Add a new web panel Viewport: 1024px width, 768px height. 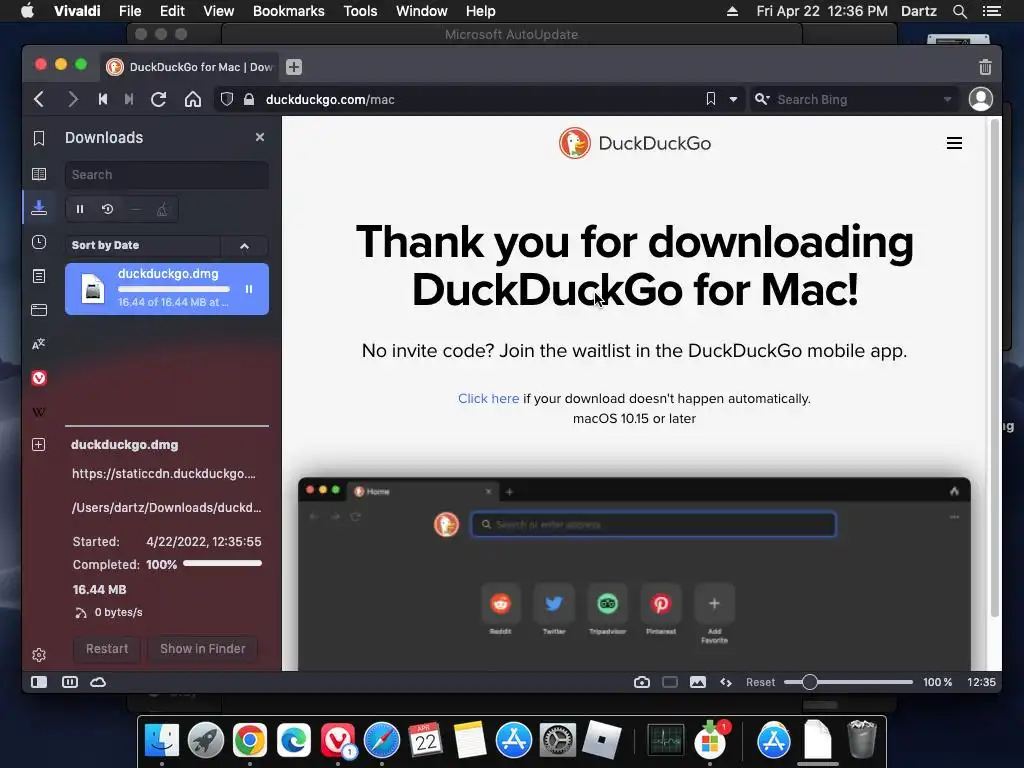(39, 445)
